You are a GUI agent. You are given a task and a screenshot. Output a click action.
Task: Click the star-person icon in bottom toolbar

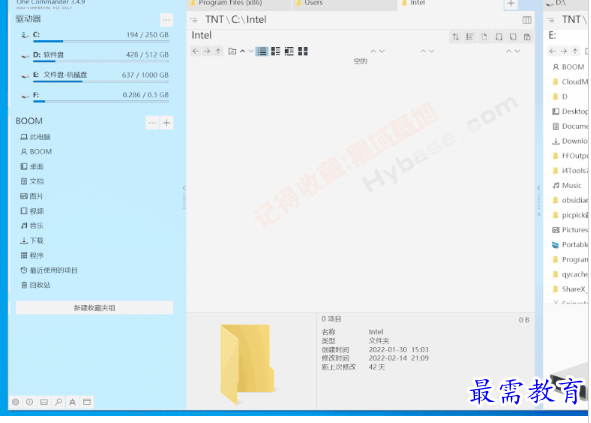tap(73, 402)
